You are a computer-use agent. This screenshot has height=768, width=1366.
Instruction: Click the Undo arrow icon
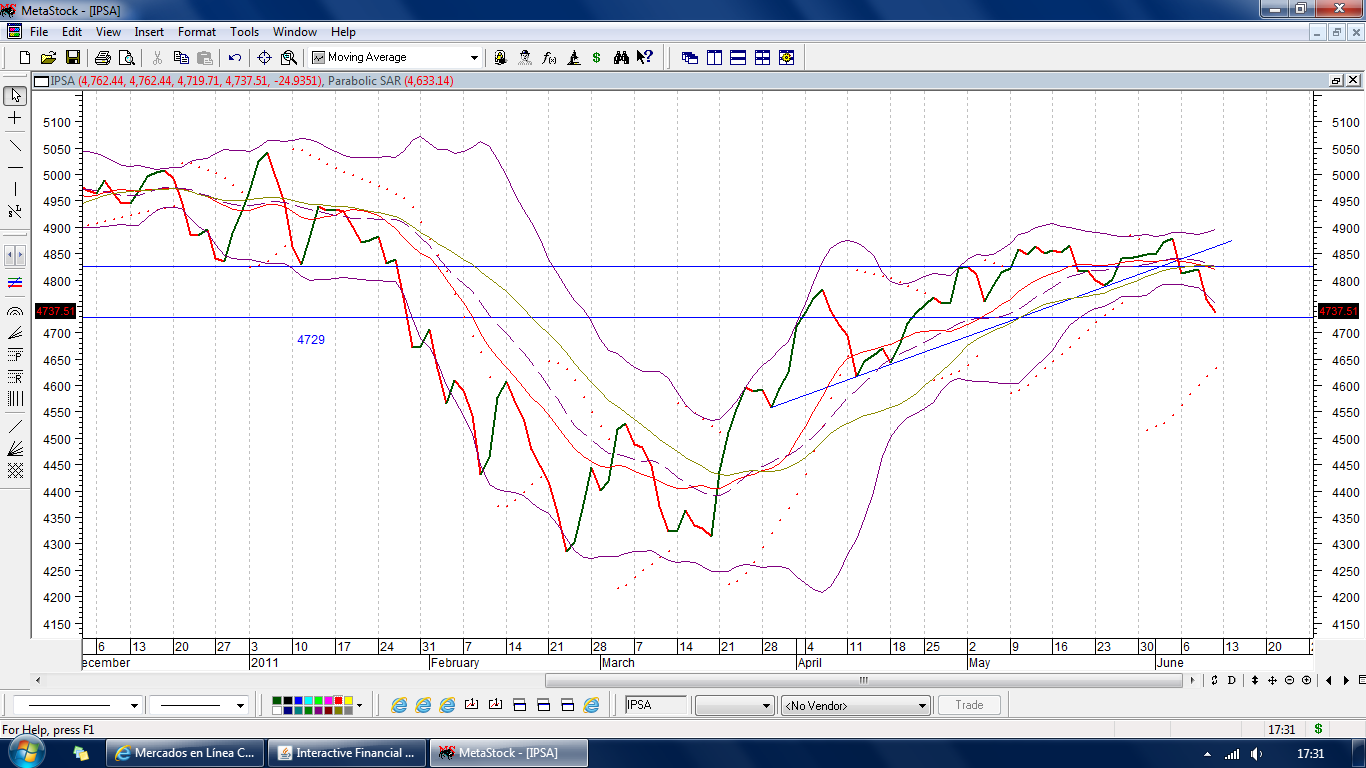point(235,58)
